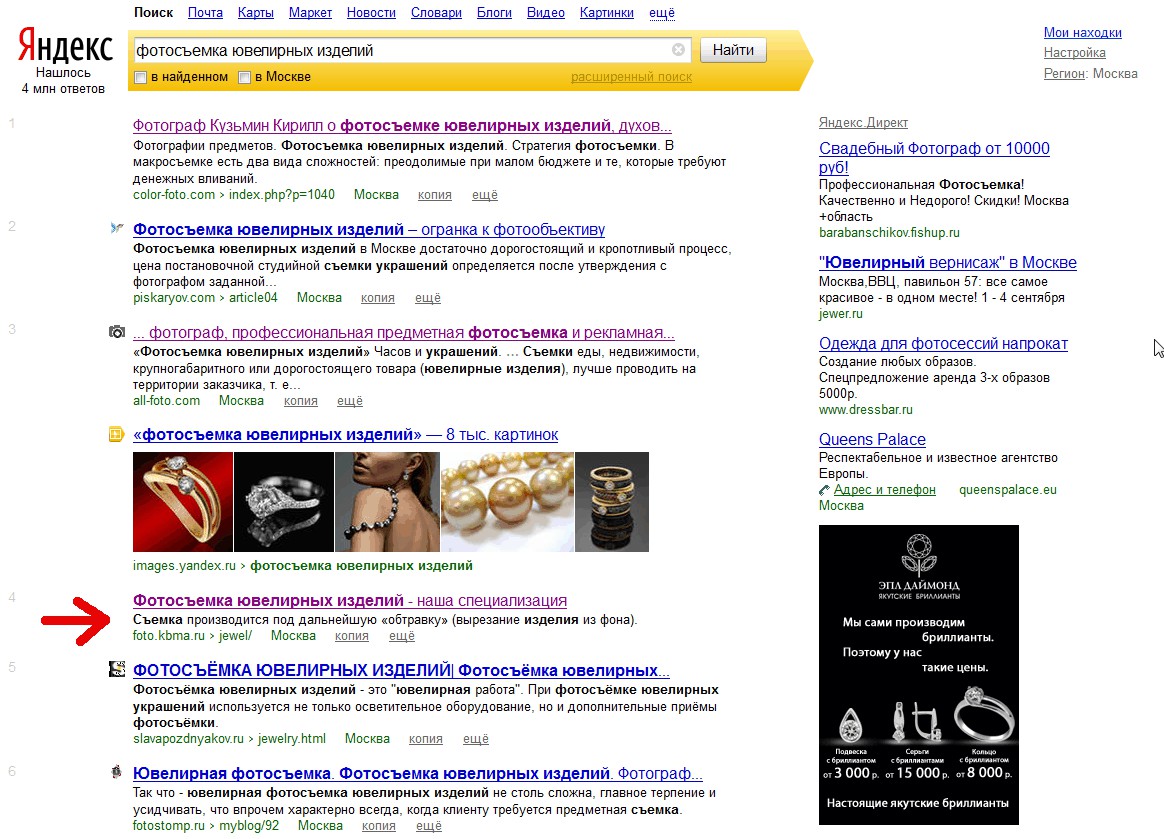Open the golden pearls thumbnail
The image size is (1164, 839).
pyautogui.click(x=507, y=502)
